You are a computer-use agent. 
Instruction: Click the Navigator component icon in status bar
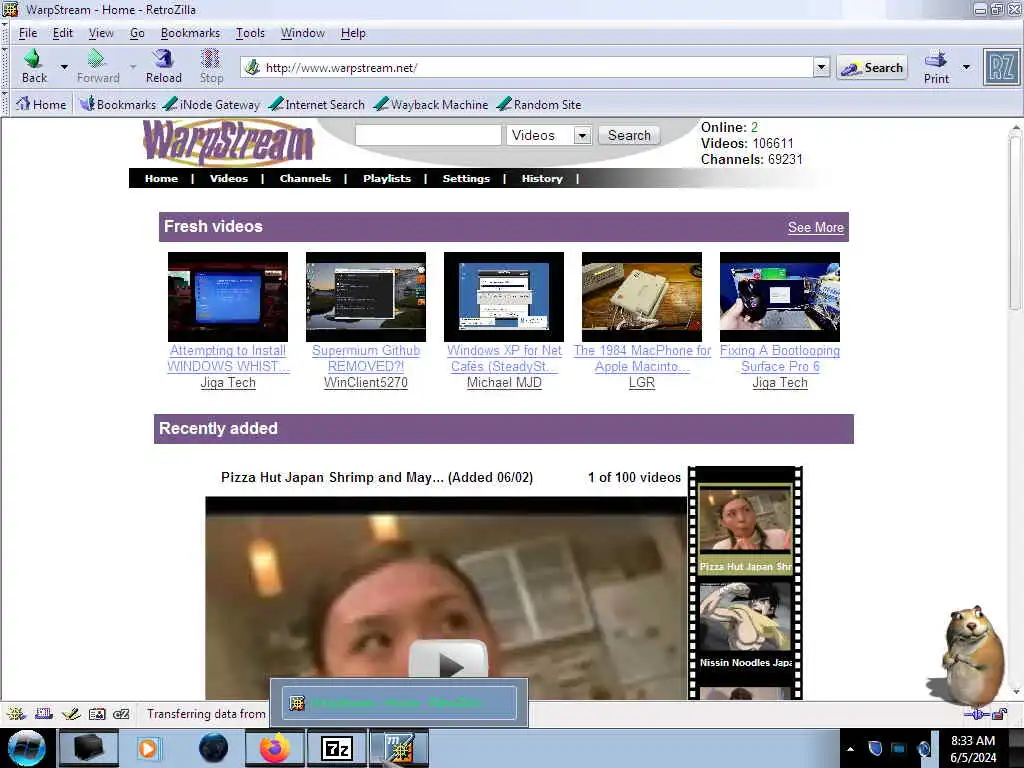[16, 714]
